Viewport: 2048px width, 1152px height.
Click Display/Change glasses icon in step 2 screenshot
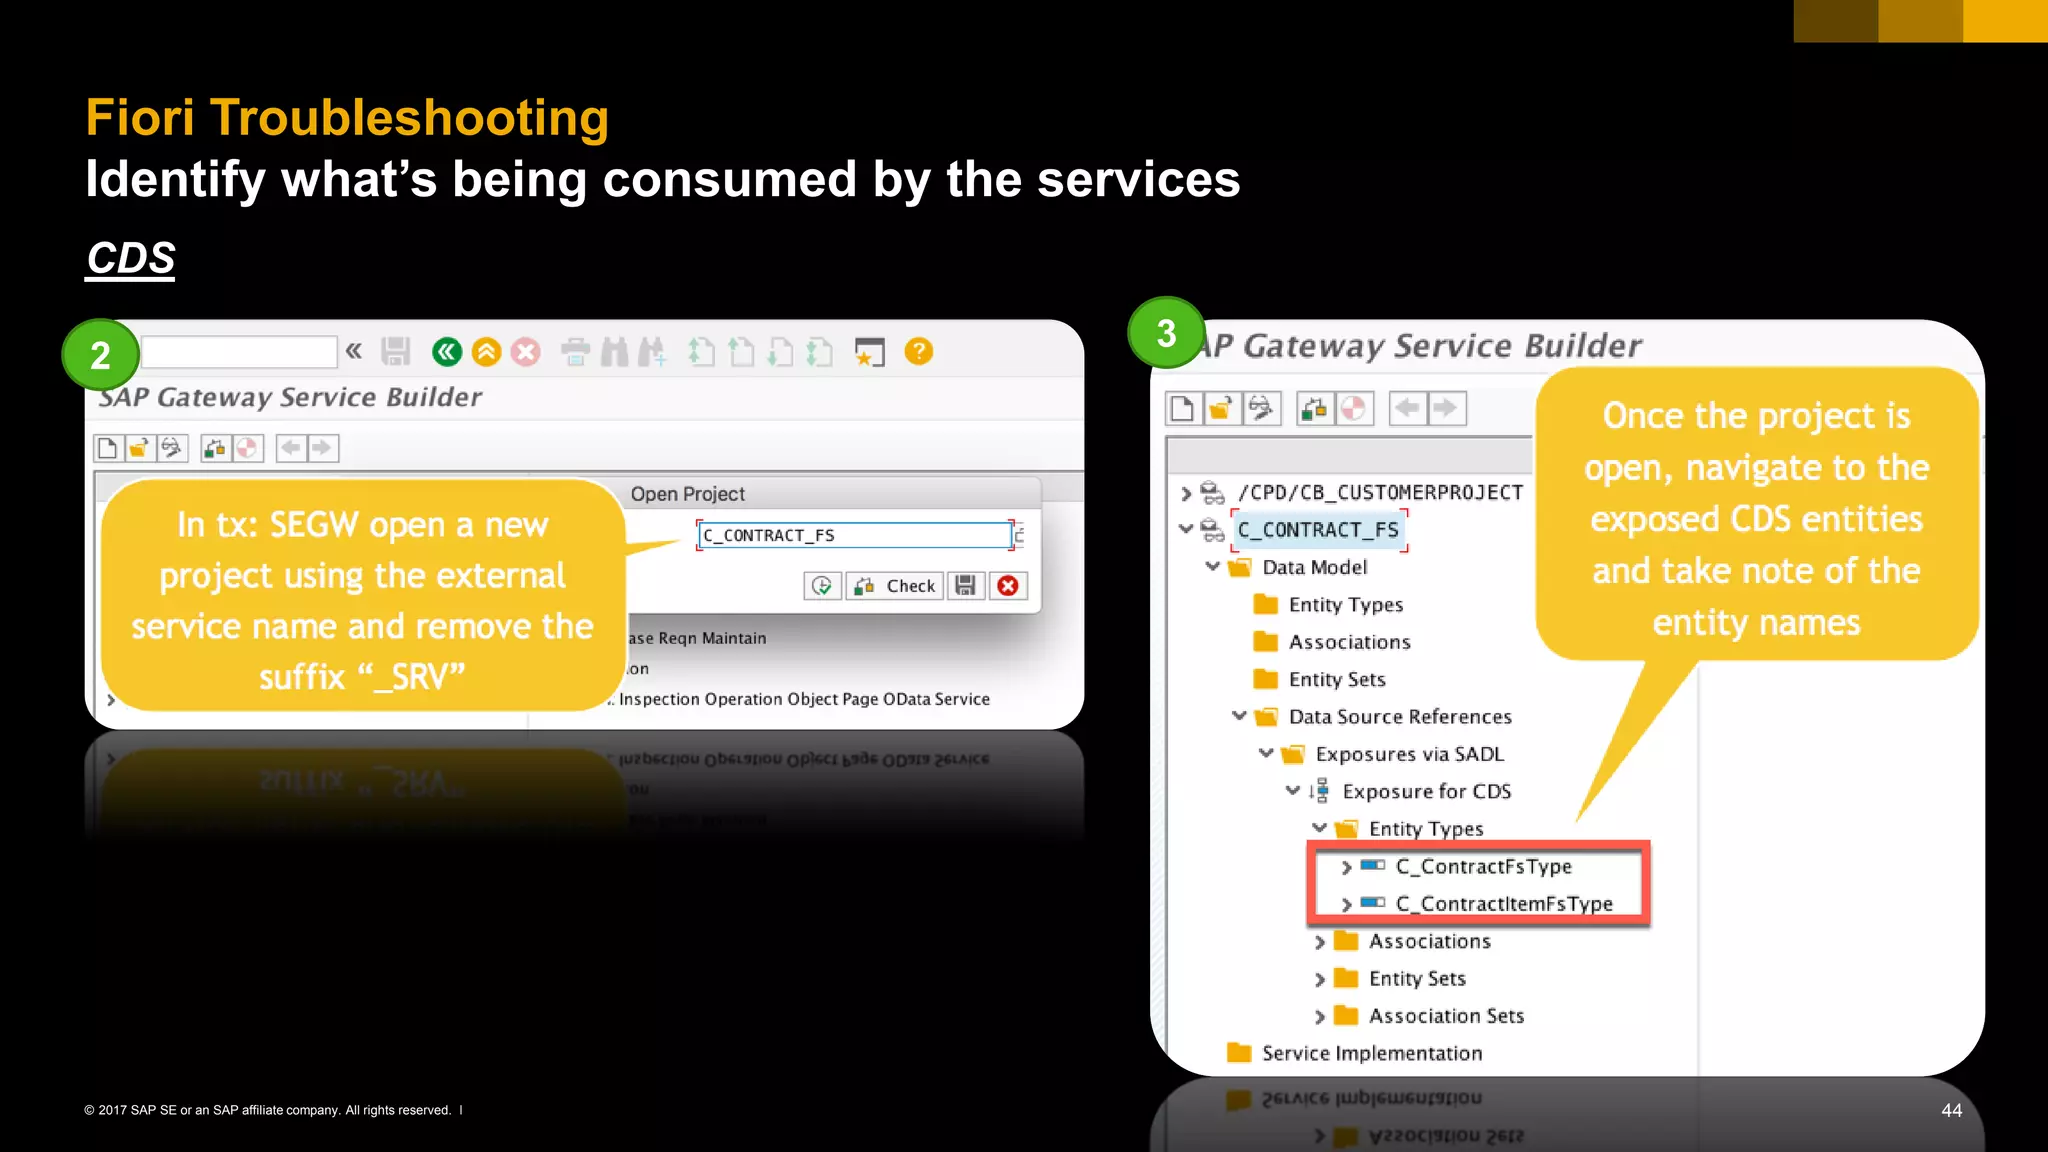click(172, 448)
